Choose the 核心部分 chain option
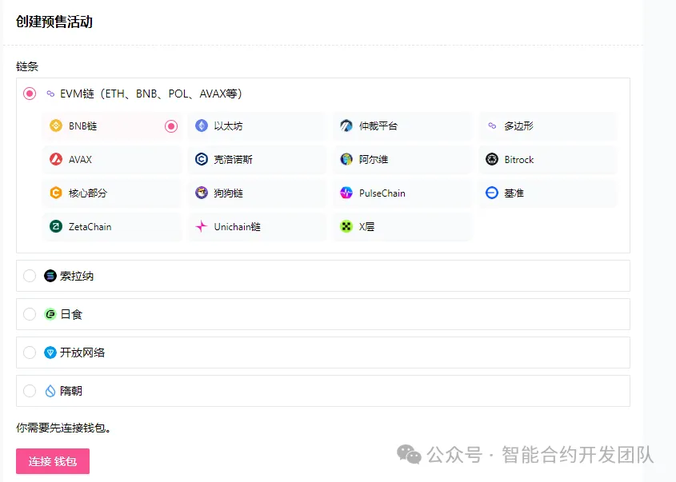Image resolution: width=676 pixels, height=482 pixels. (112, 193)
